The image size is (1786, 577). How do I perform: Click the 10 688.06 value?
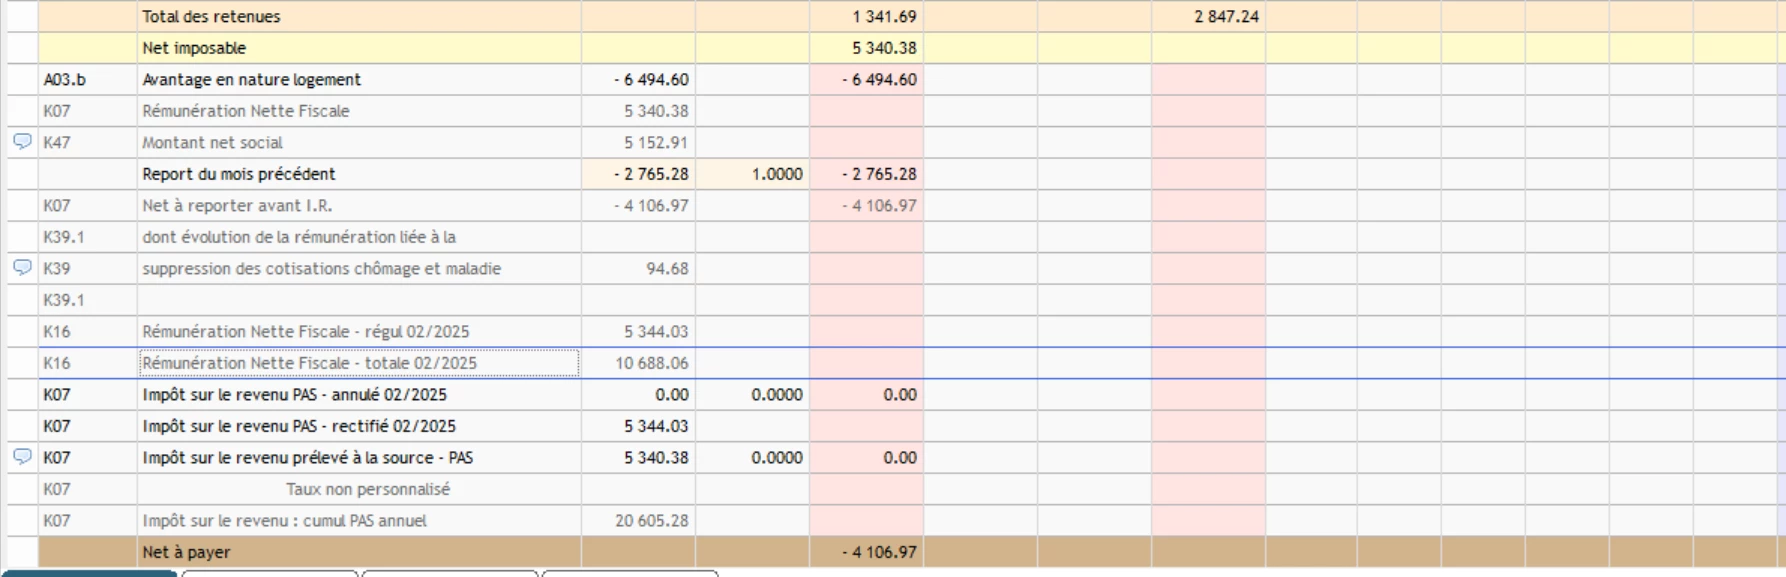652,363
